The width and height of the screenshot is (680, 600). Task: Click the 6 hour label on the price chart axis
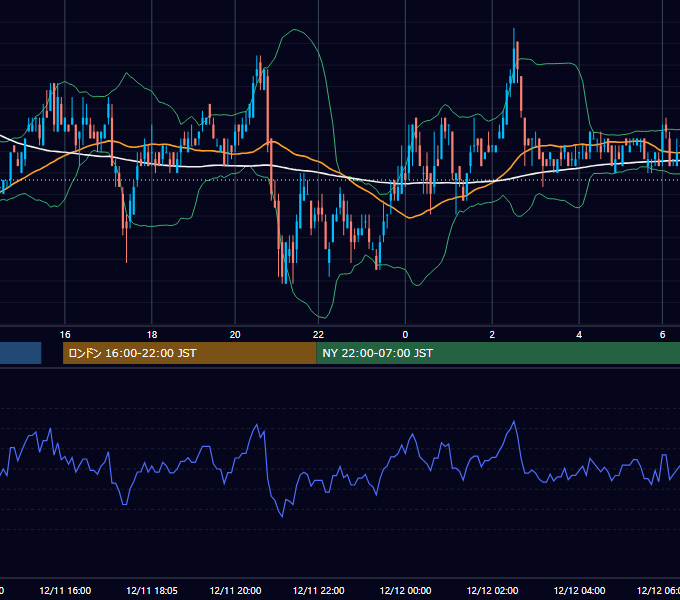coord(662,335)
